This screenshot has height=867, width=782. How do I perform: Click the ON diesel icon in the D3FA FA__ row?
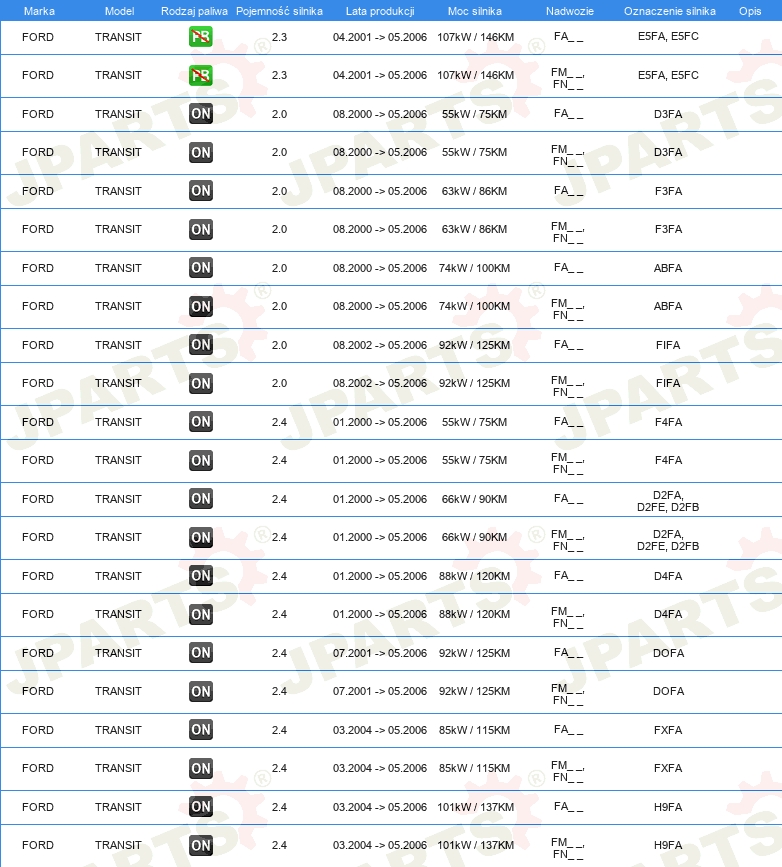click(201, 114)
